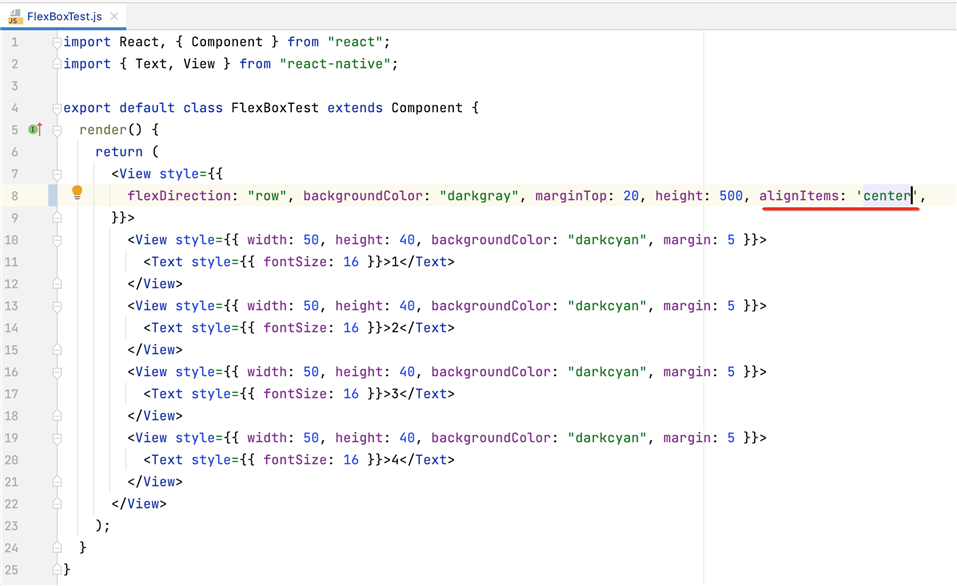Click line number 23 in the gutter
Viewport: 957px width, 586px height.
click(11, 526)
